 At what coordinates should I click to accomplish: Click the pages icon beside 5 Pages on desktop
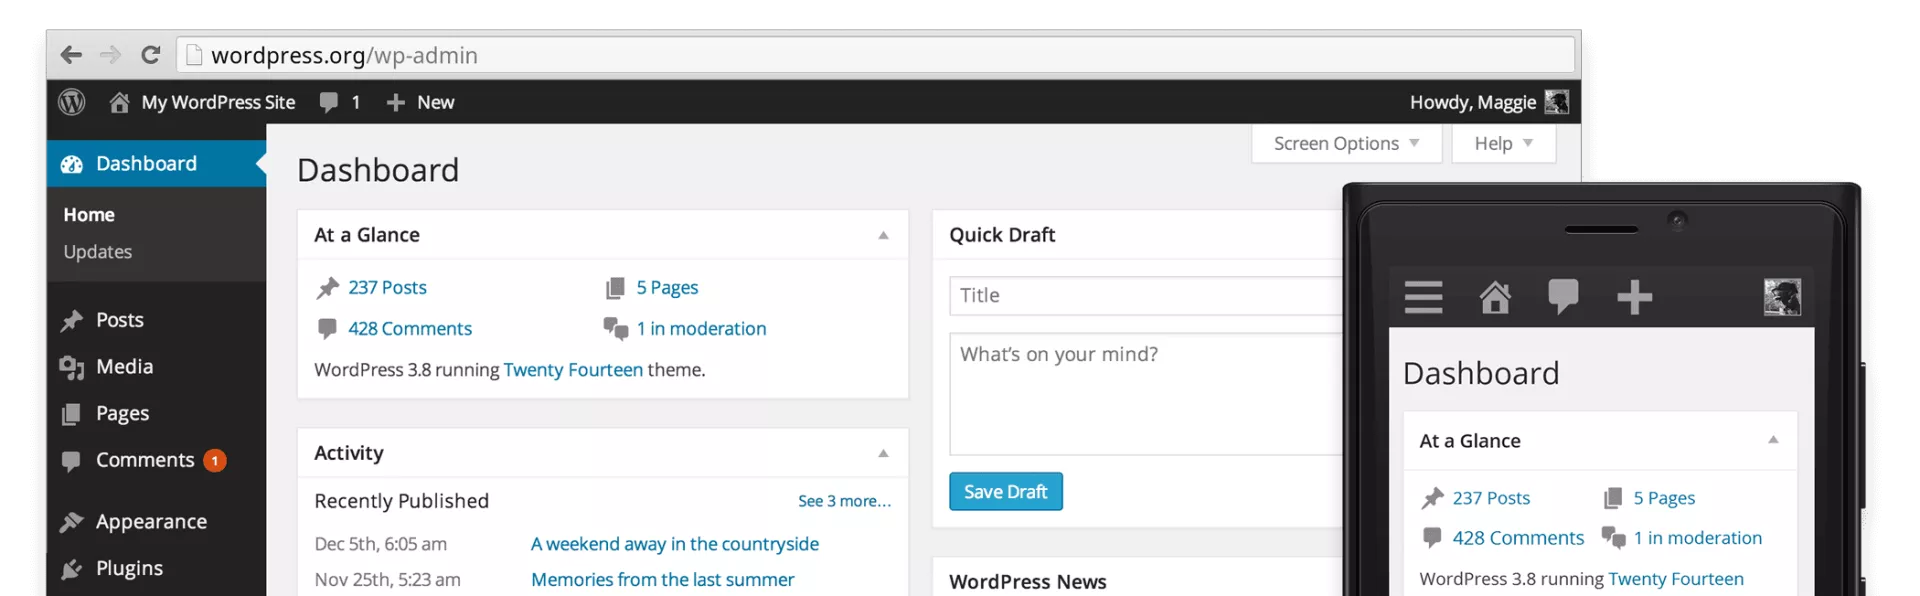click(x=615, y=288)
